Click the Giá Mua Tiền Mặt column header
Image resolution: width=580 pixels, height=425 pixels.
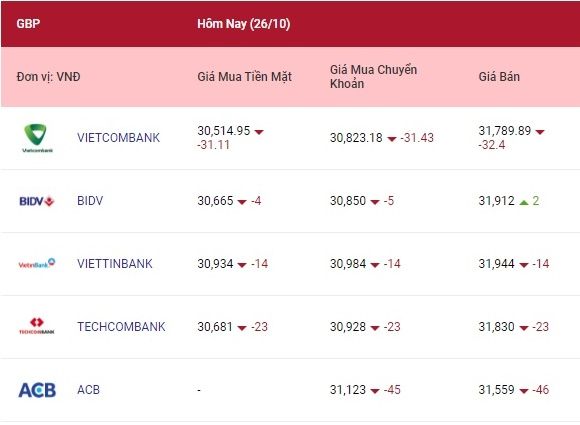(245, 77)
